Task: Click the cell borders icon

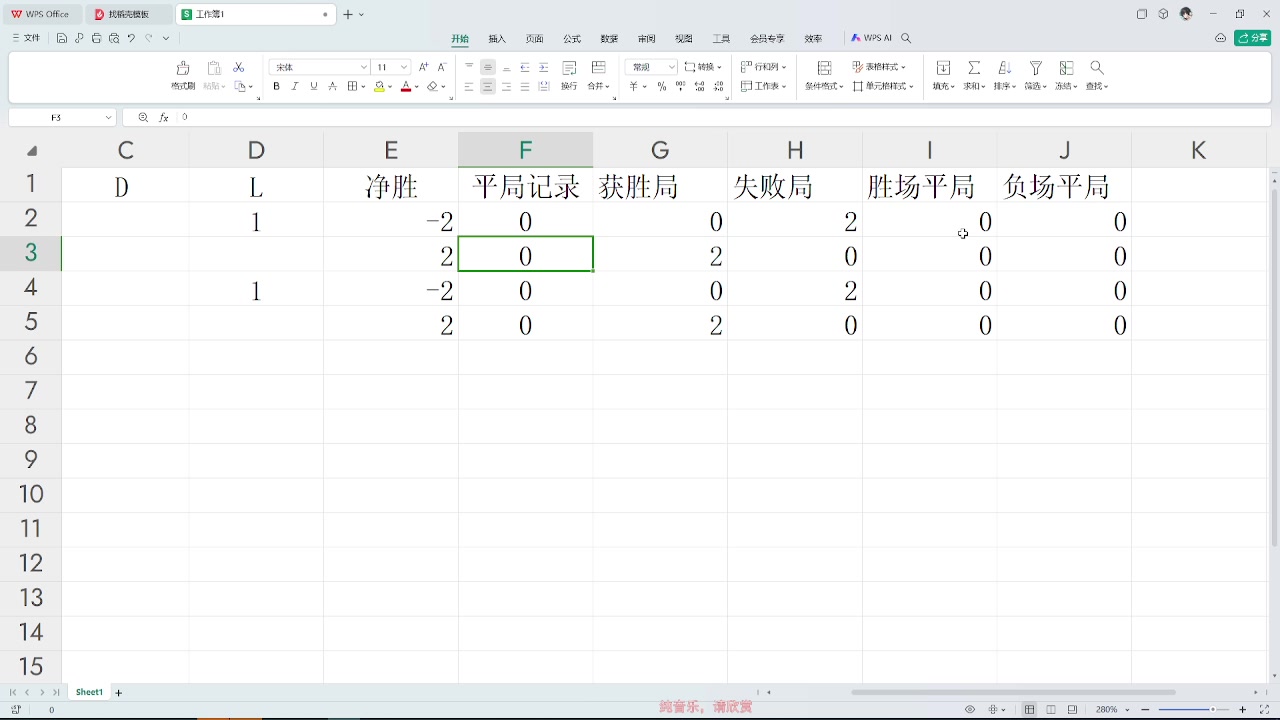Action: tap(353, 87)
